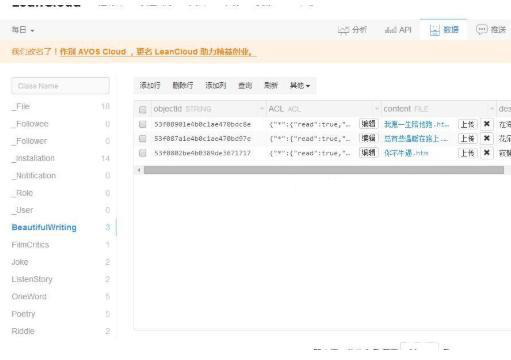The image size is (511, 360).
Task: Open the API bar-chart icon
Action: pos(390,30)
